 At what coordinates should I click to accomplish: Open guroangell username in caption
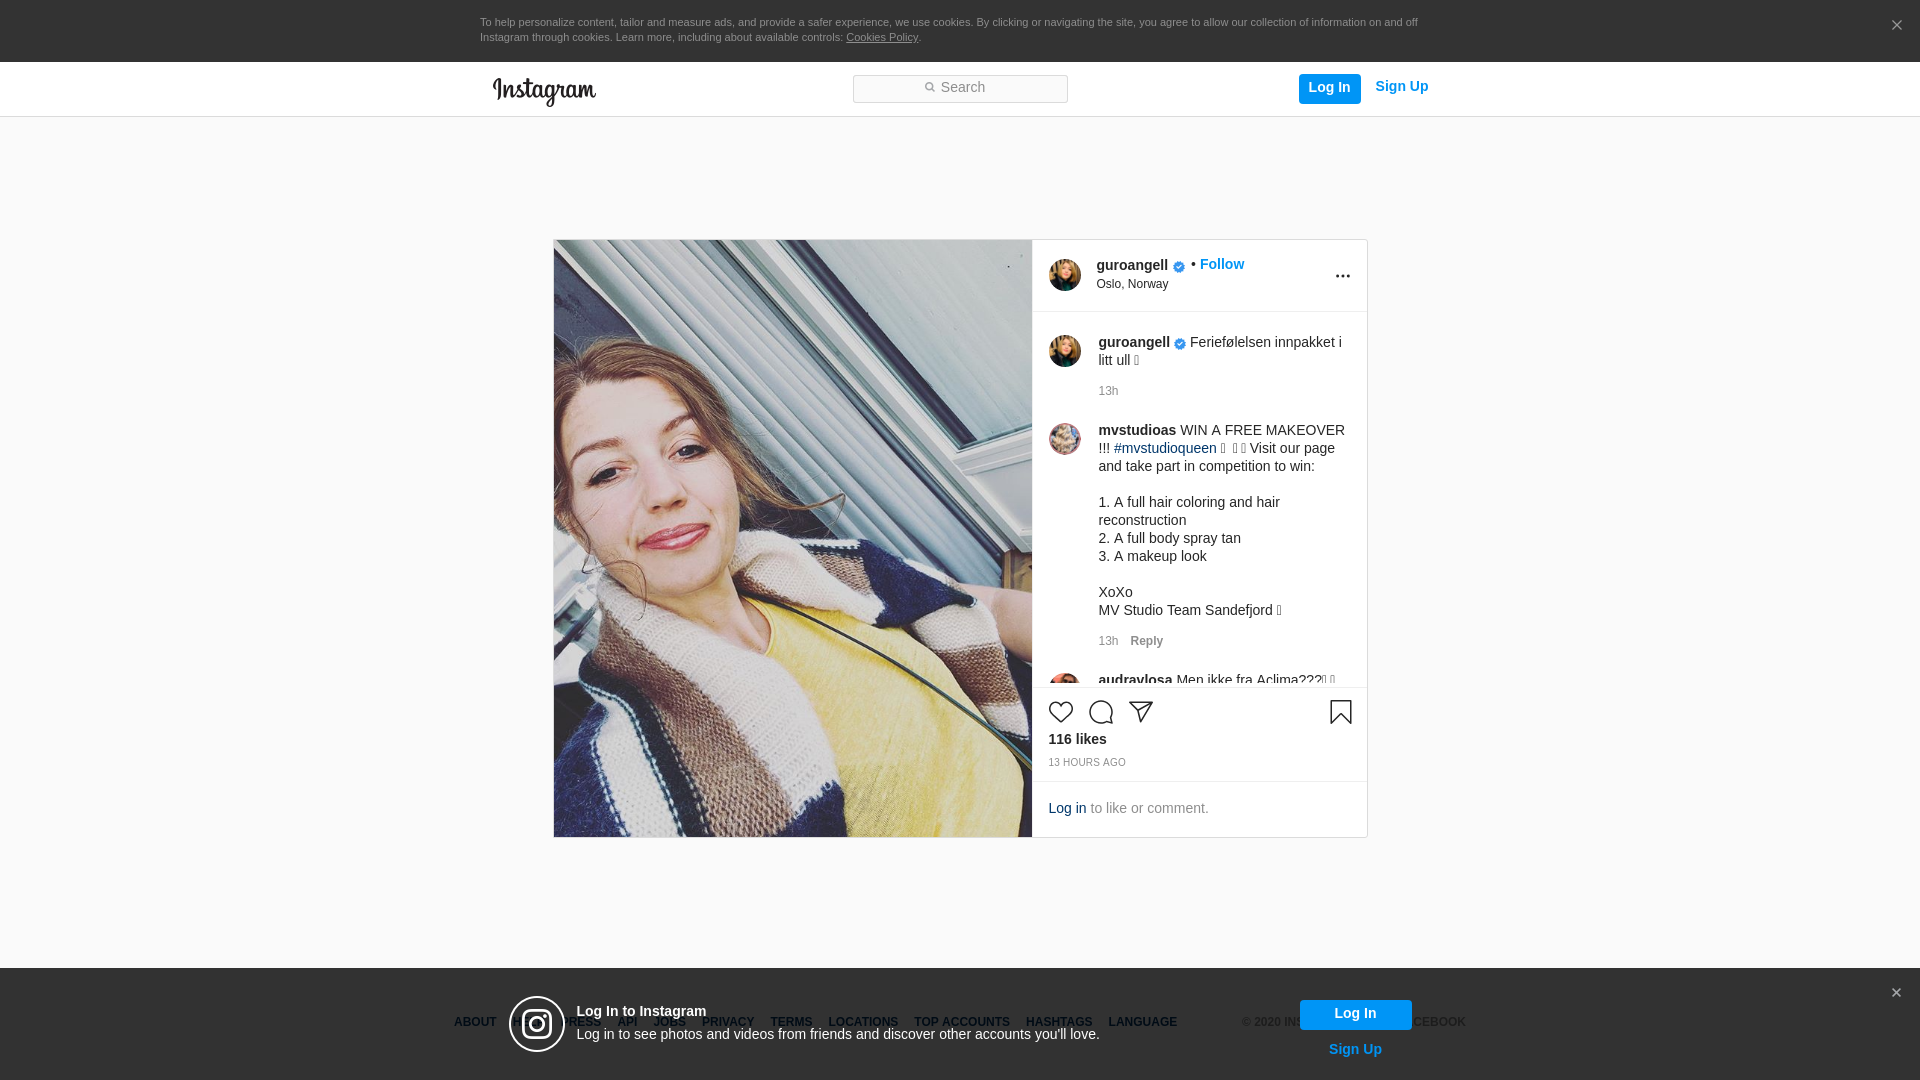click(1134, 342)
